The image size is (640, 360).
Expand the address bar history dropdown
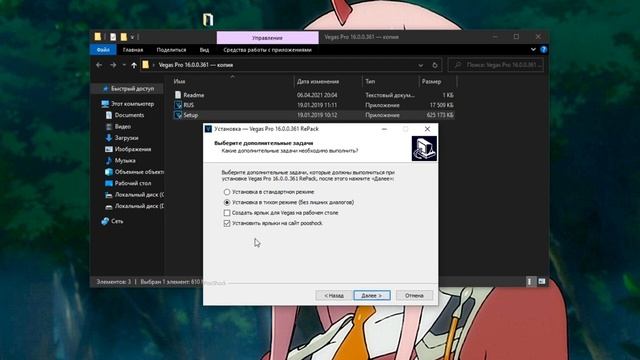[421, 65]
